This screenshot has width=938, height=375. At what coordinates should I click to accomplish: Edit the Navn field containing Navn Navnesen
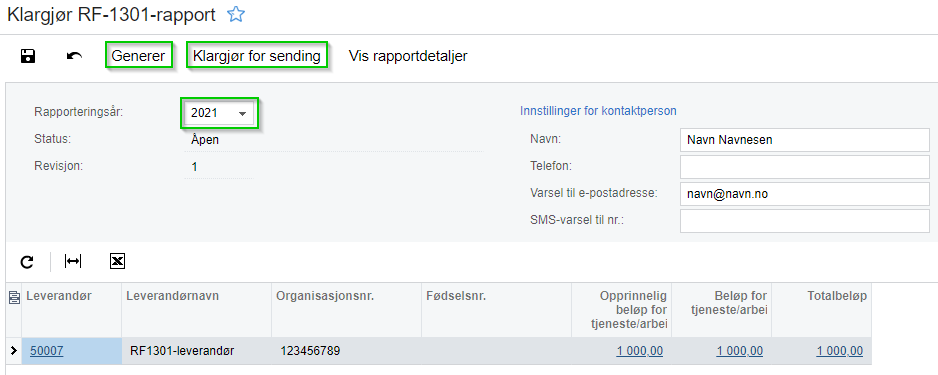pos(805,140)
